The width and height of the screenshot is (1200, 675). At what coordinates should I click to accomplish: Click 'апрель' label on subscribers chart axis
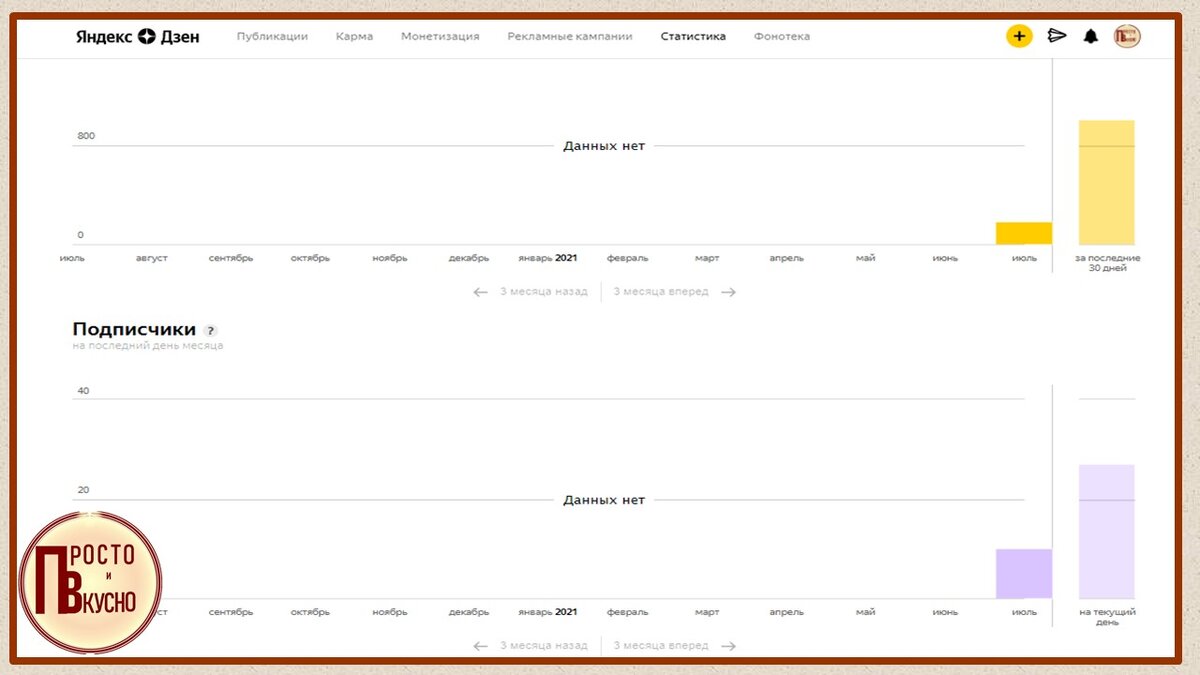786,612
